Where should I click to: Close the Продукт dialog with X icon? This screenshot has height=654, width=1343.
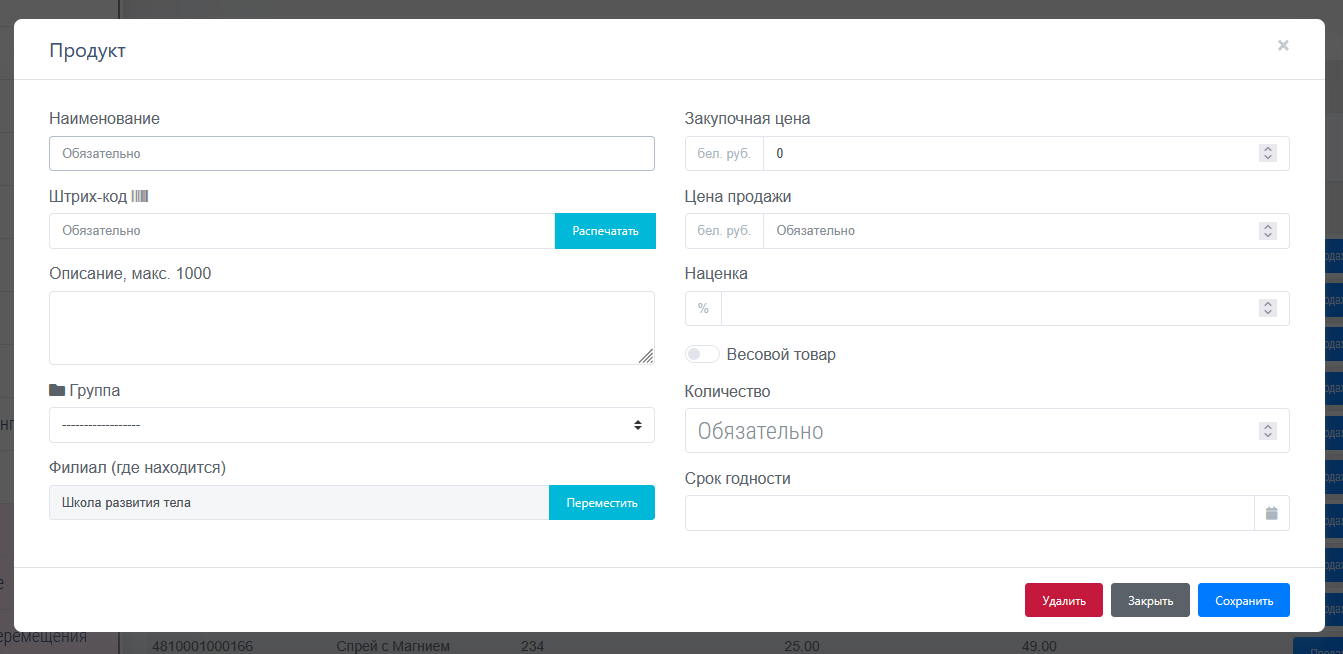pos(1283,45)
